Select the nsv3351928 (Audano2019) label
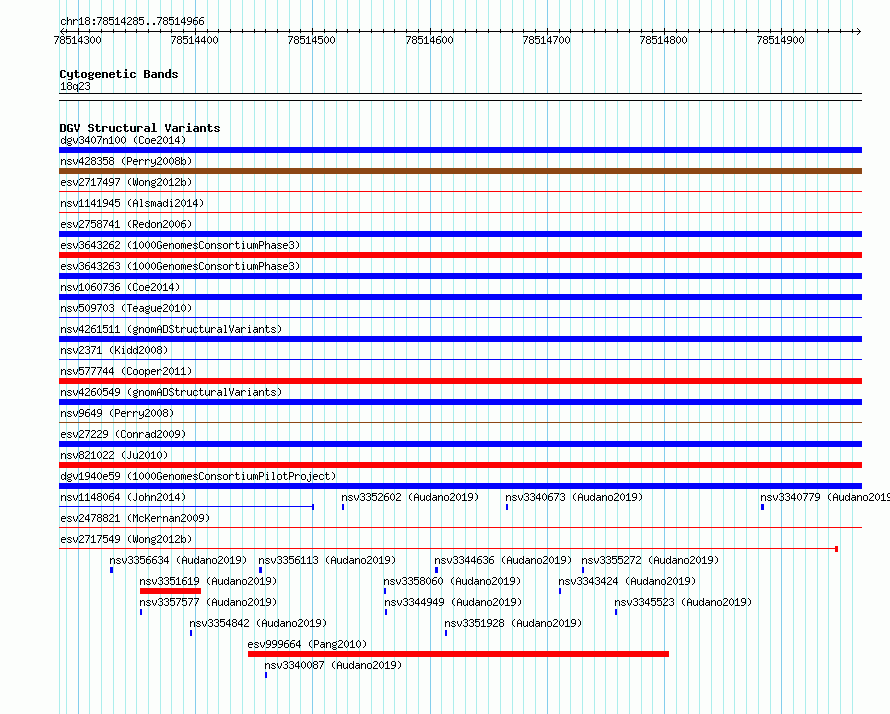890x714 pixels. (x=513, y=623)
